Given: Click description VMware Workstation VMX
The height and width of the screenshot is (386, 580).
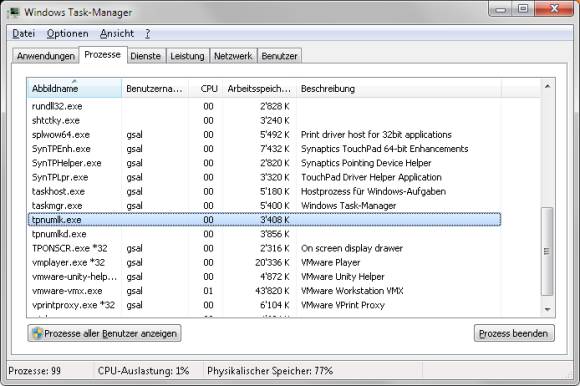Looking at the screenshot, I should click(352, 291).
